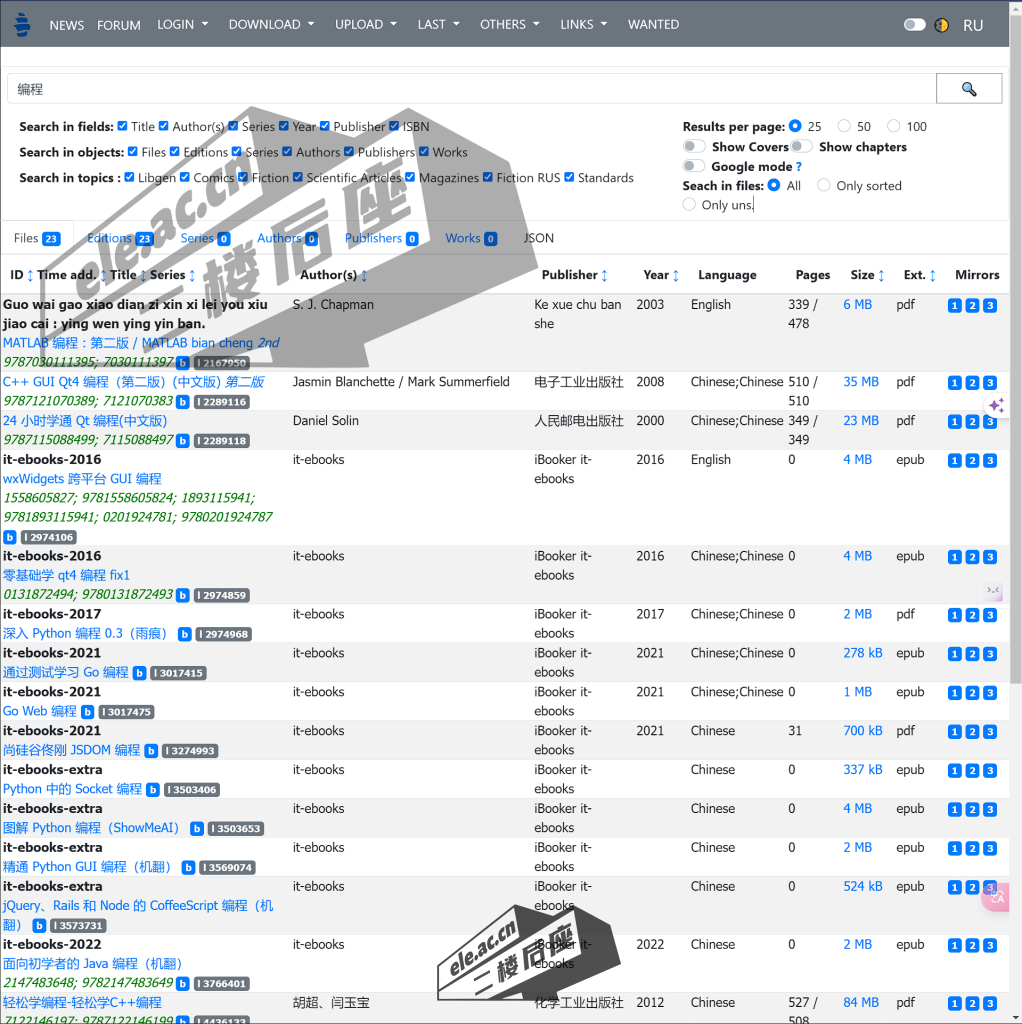
Task: Expand the DOWNLOAD dropdown menu
Action: pos(271,24)
